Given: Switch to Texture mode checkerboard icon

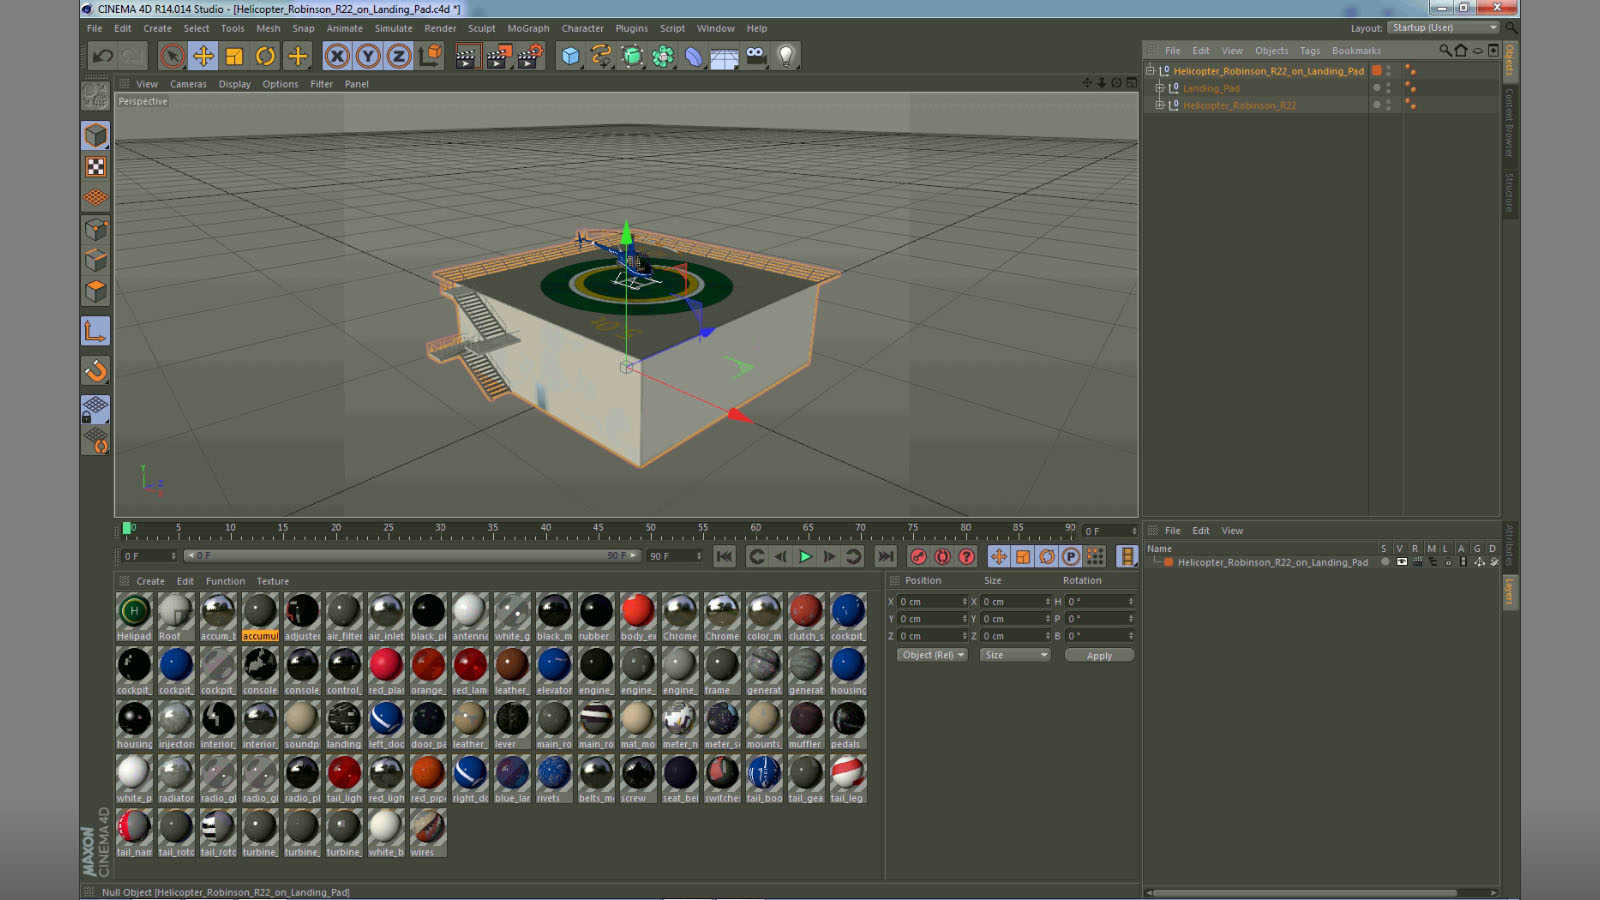Looking at the screenshot, I should 95,167.
